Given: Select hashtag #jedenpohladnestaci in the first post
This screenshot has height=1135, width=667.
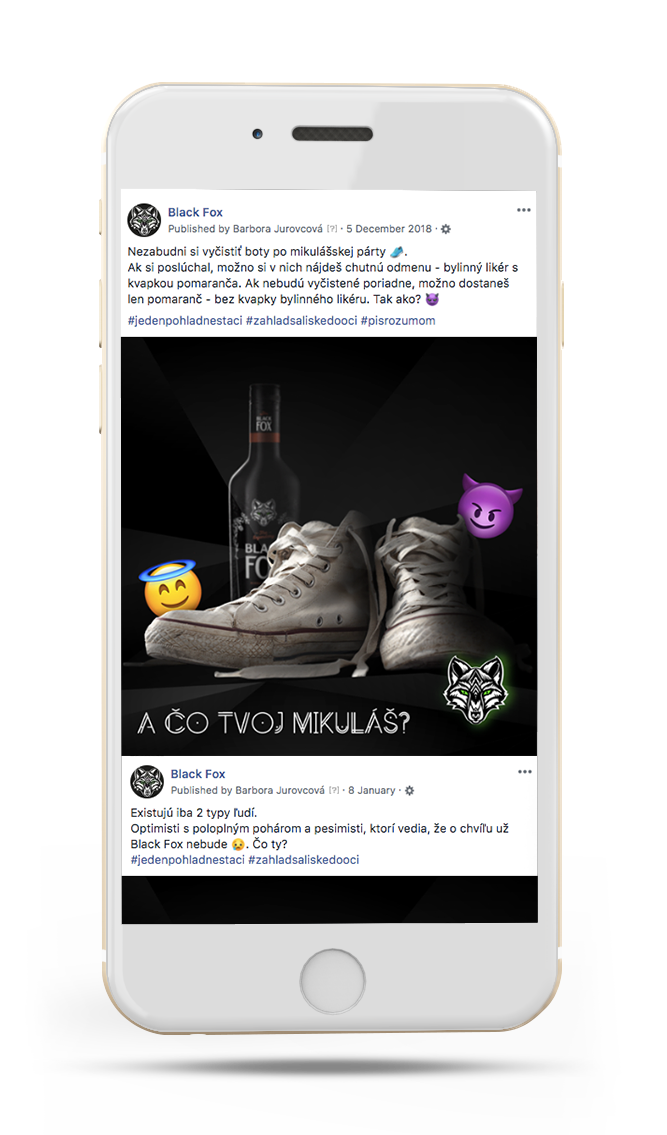Looking at the screenshot, I should 185,321.
